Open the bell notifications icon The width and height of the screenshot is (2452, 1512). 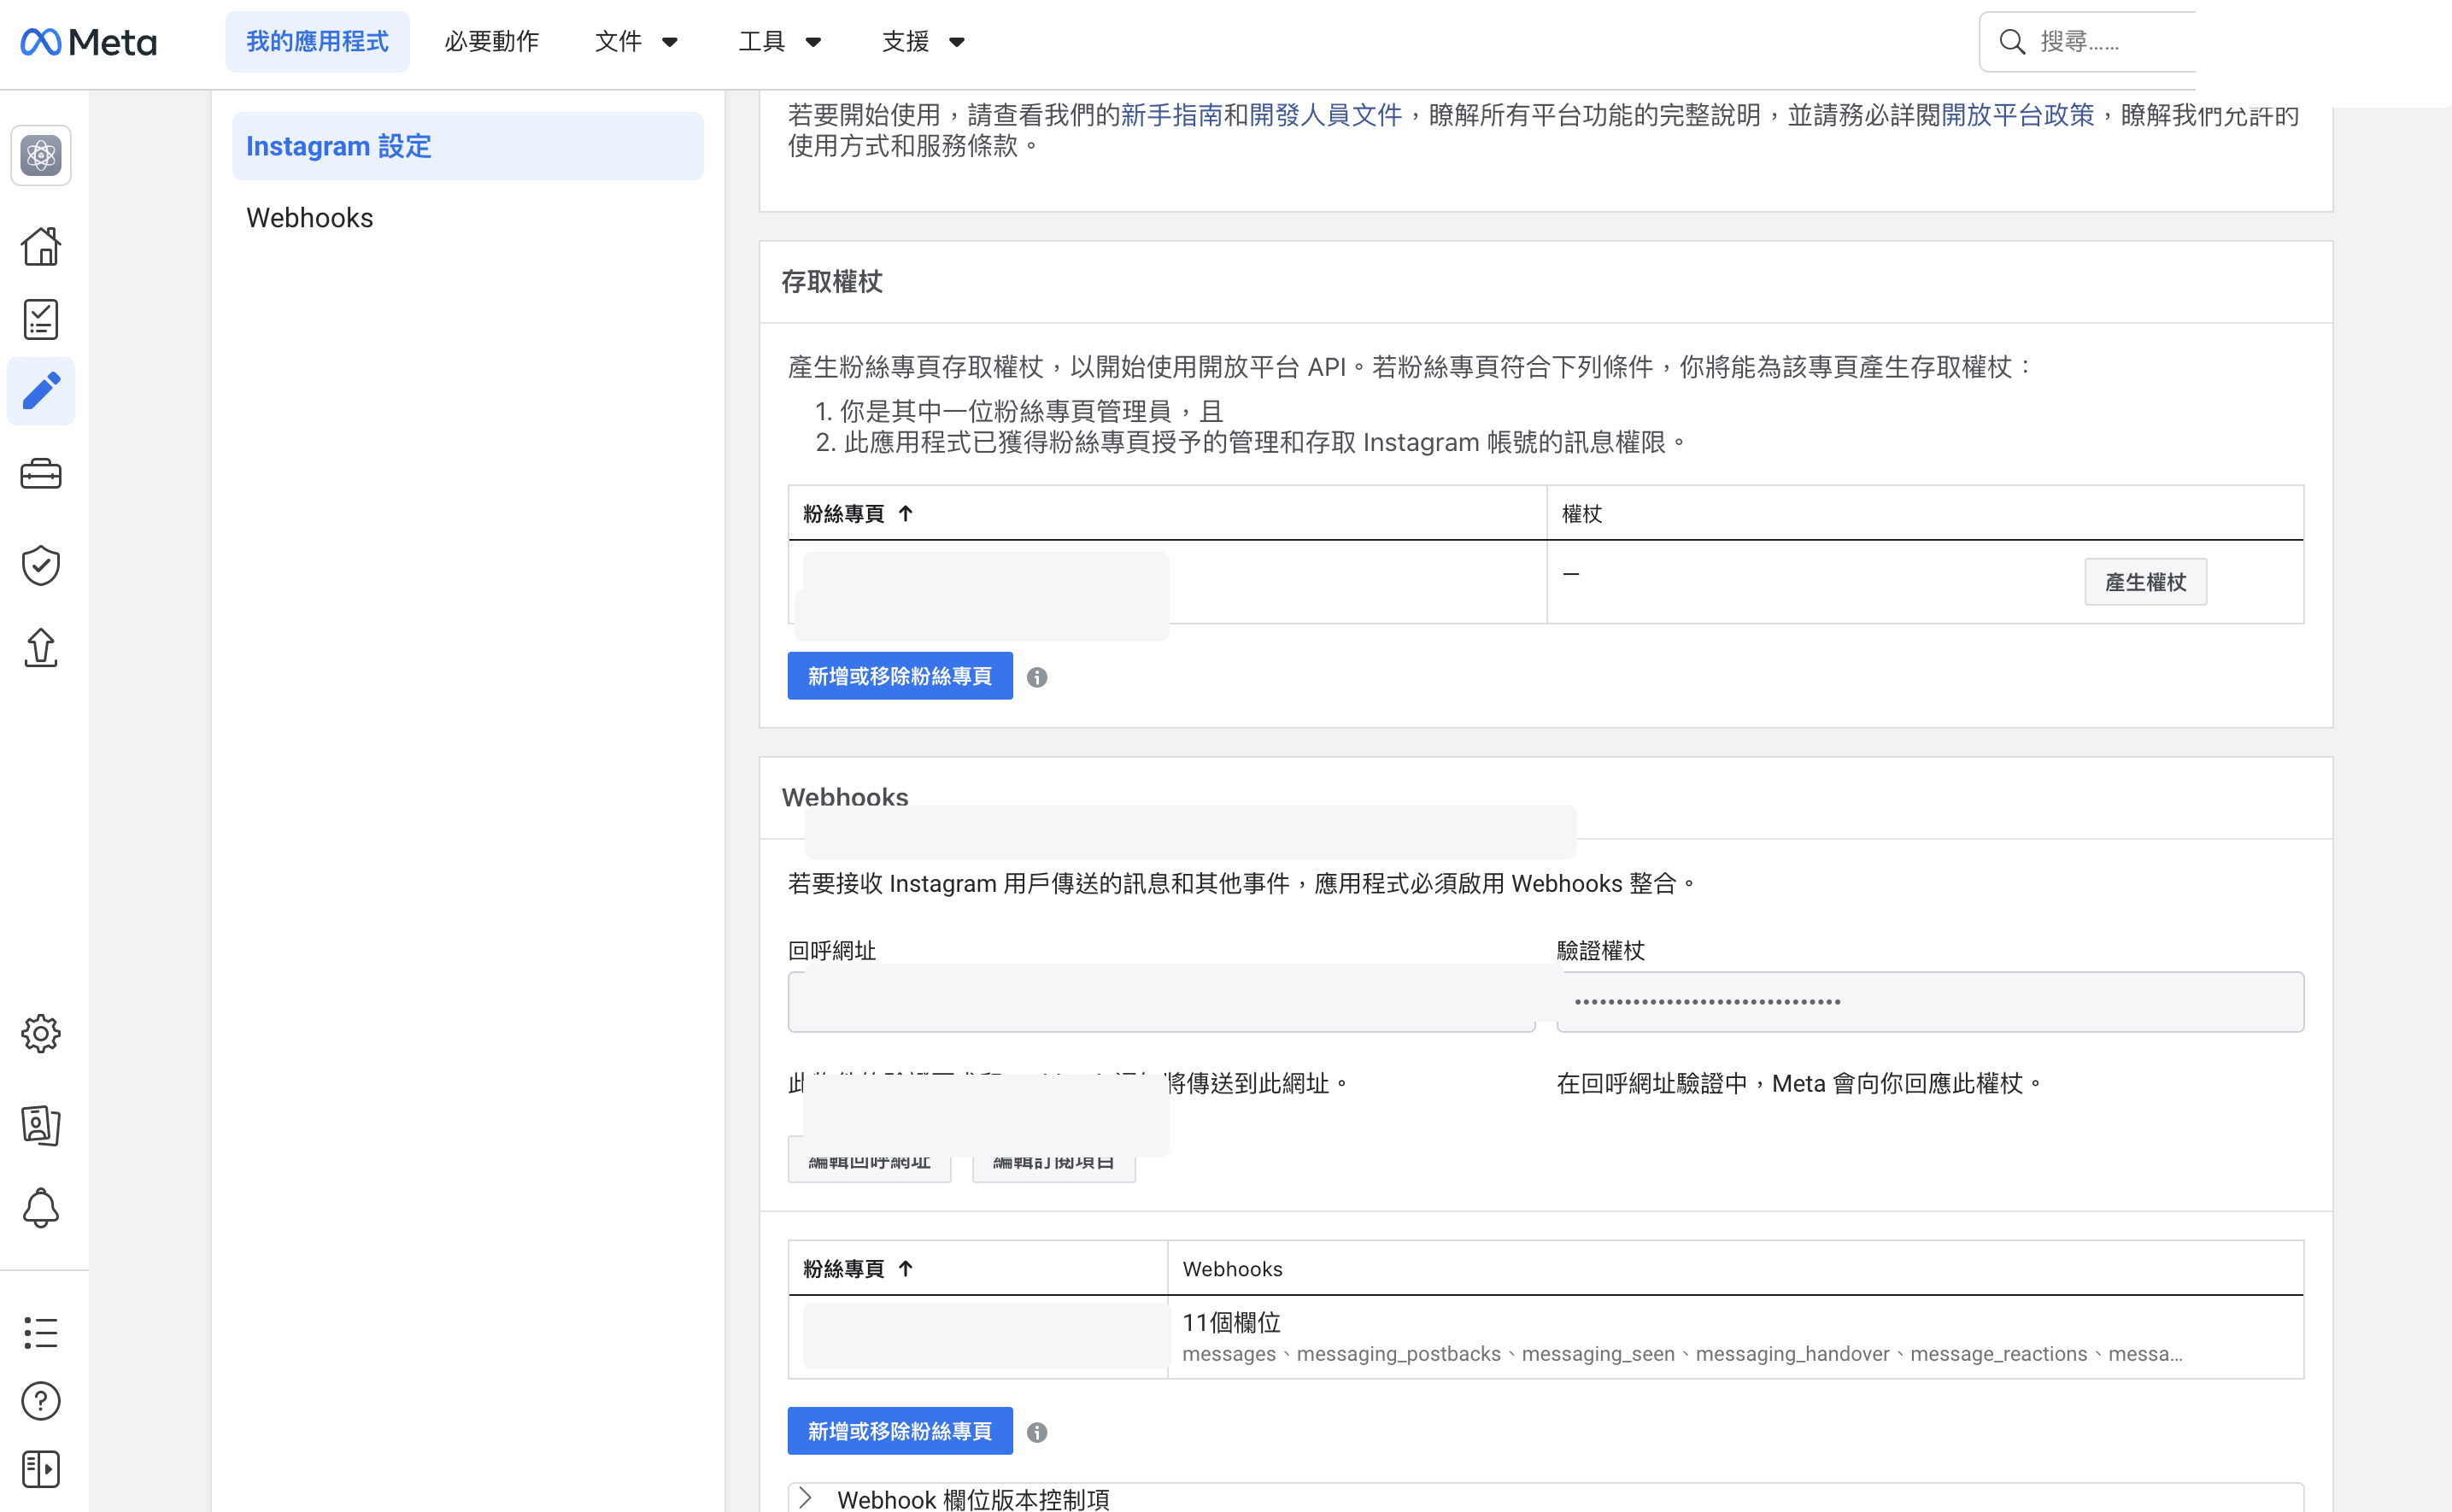[41, 1208]
